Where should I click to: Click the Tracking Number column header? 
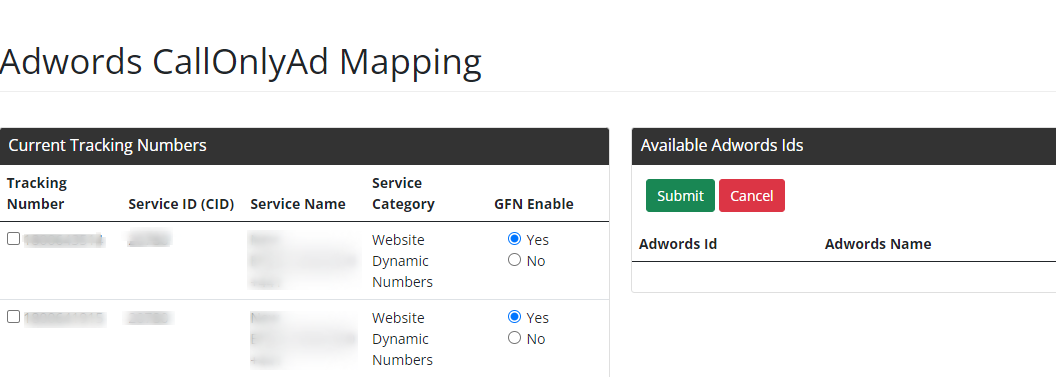tap(37, 193)
